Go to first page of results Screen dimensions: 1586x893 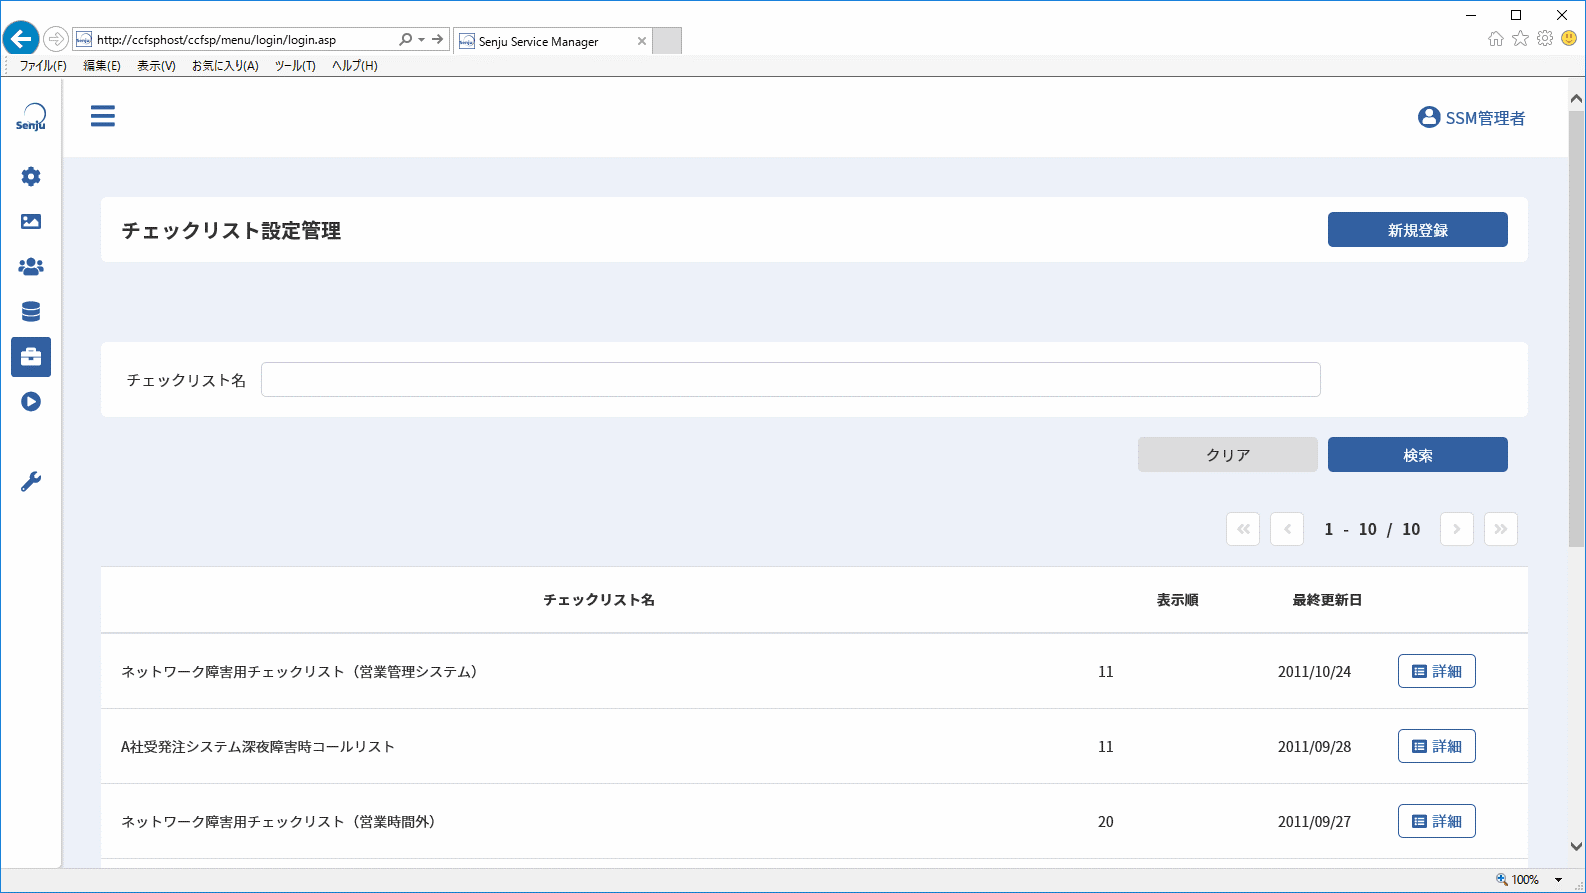pos(1243,529)
